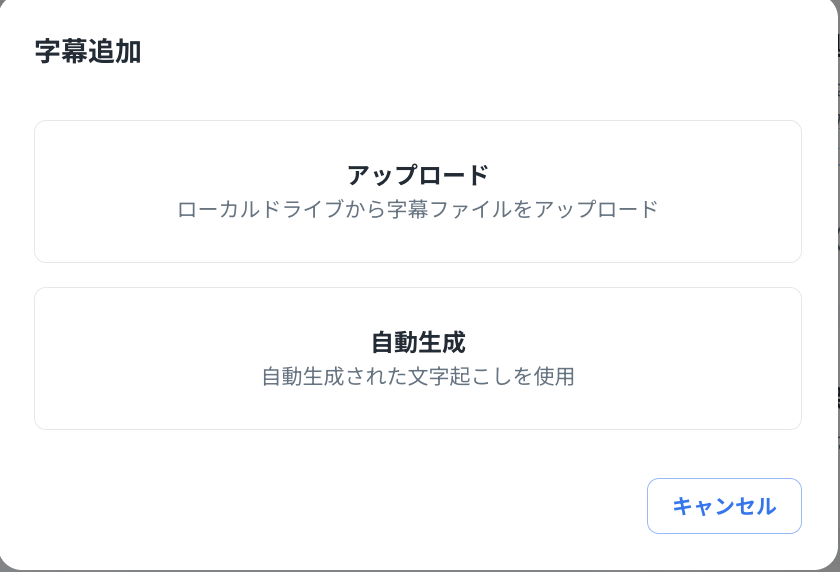Choose アップロード to add subtitles

pos(418,191)
